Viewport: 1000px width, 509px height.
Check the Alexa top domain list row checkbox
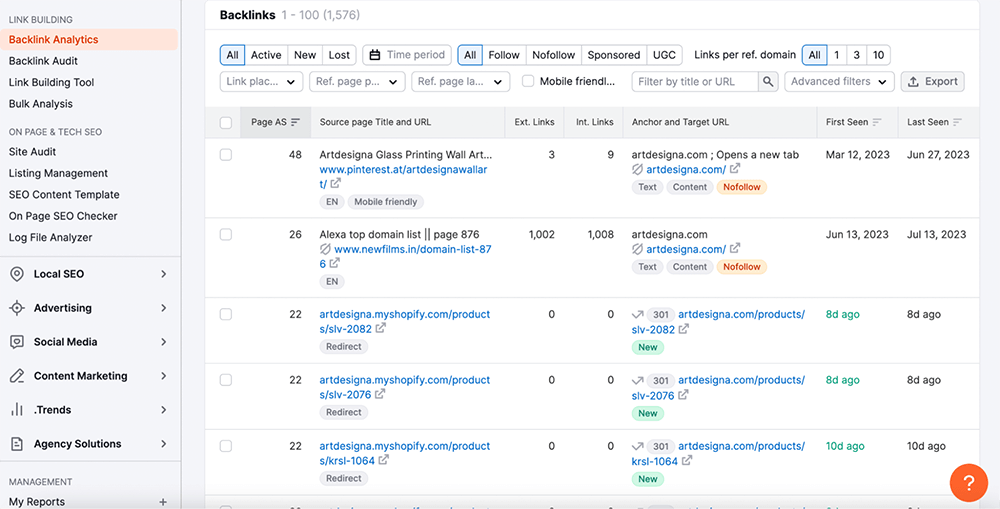click(226, 234)
